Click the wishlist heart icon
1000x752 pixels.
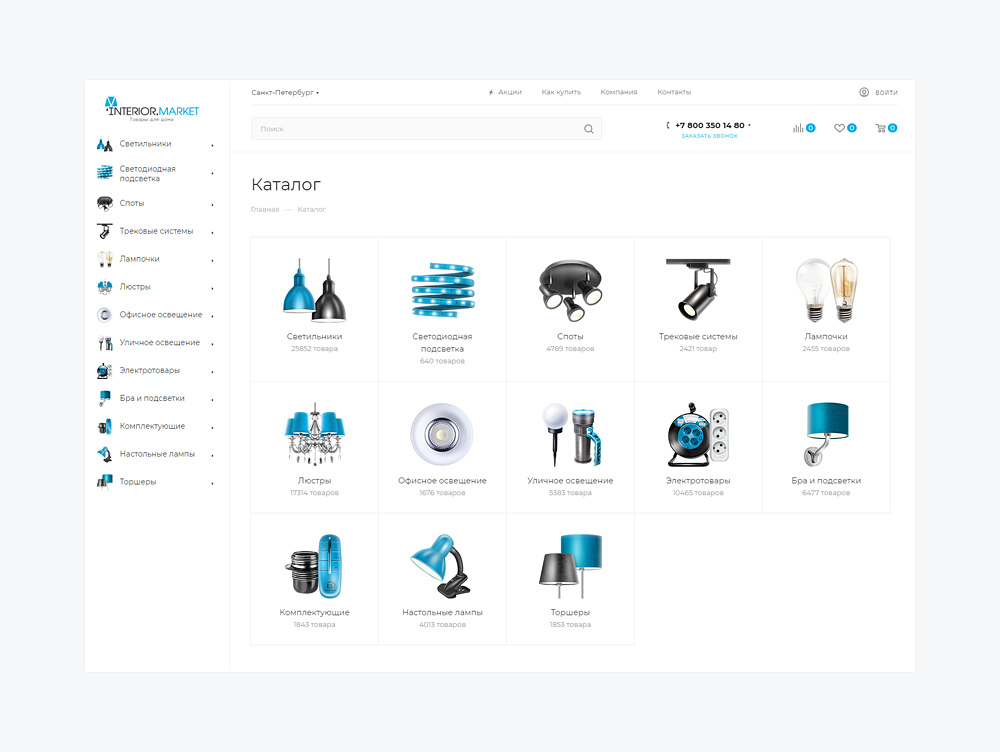click(x=840, y=128)
